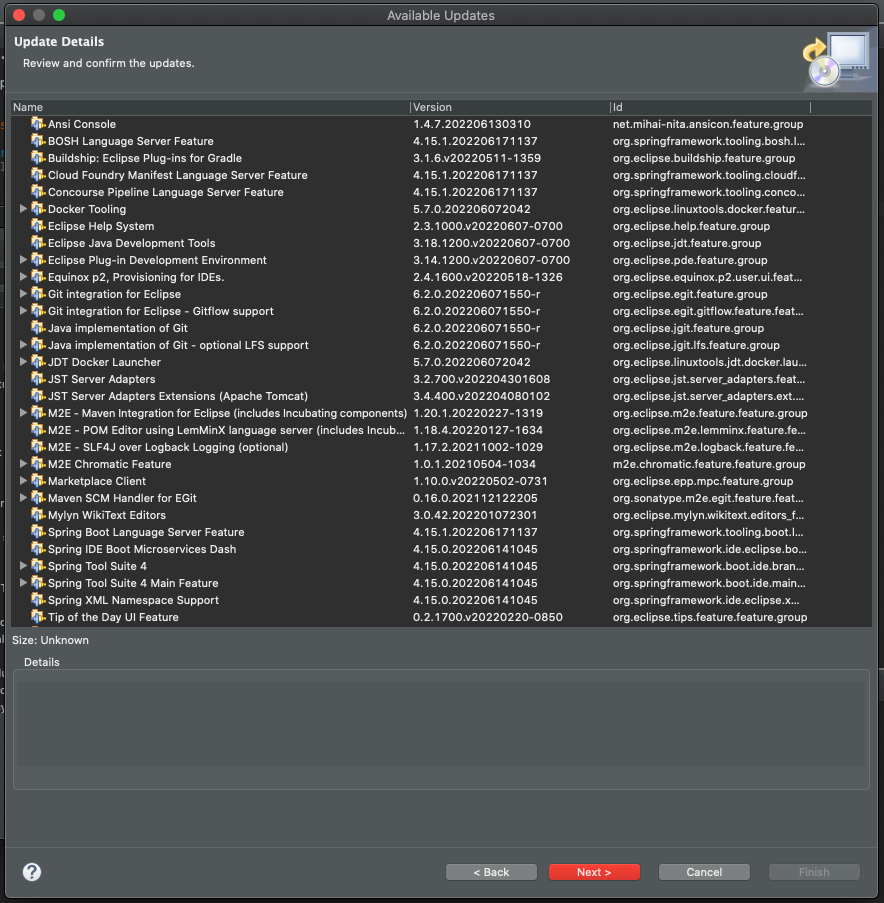Select the m2e.chromatic.feature.feature.group id
The height and width of the screenshot is (903, 884).
pos(709,464)
